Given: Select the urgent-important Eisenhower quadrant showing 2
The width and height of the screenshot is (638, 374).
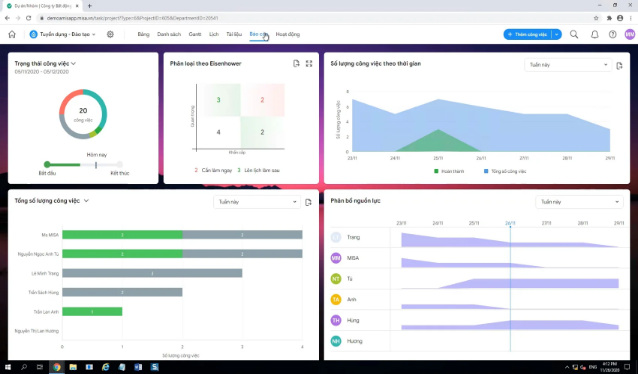Looking at the screenshot, I should click(262, 100).
